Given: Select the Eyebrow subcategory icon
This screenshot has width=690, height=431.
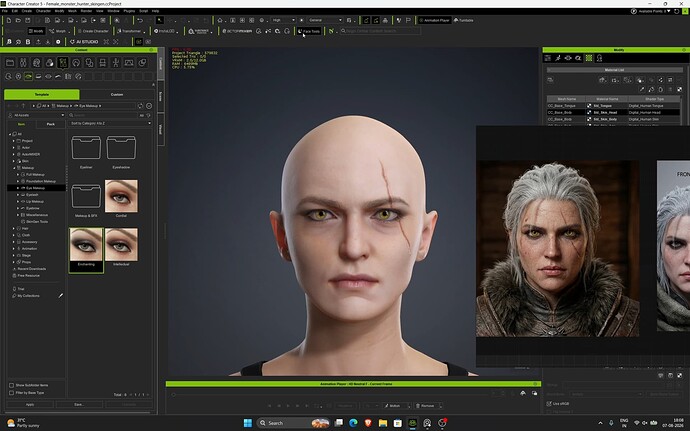Looking at the screenshot, I should [x=58, y=77].
